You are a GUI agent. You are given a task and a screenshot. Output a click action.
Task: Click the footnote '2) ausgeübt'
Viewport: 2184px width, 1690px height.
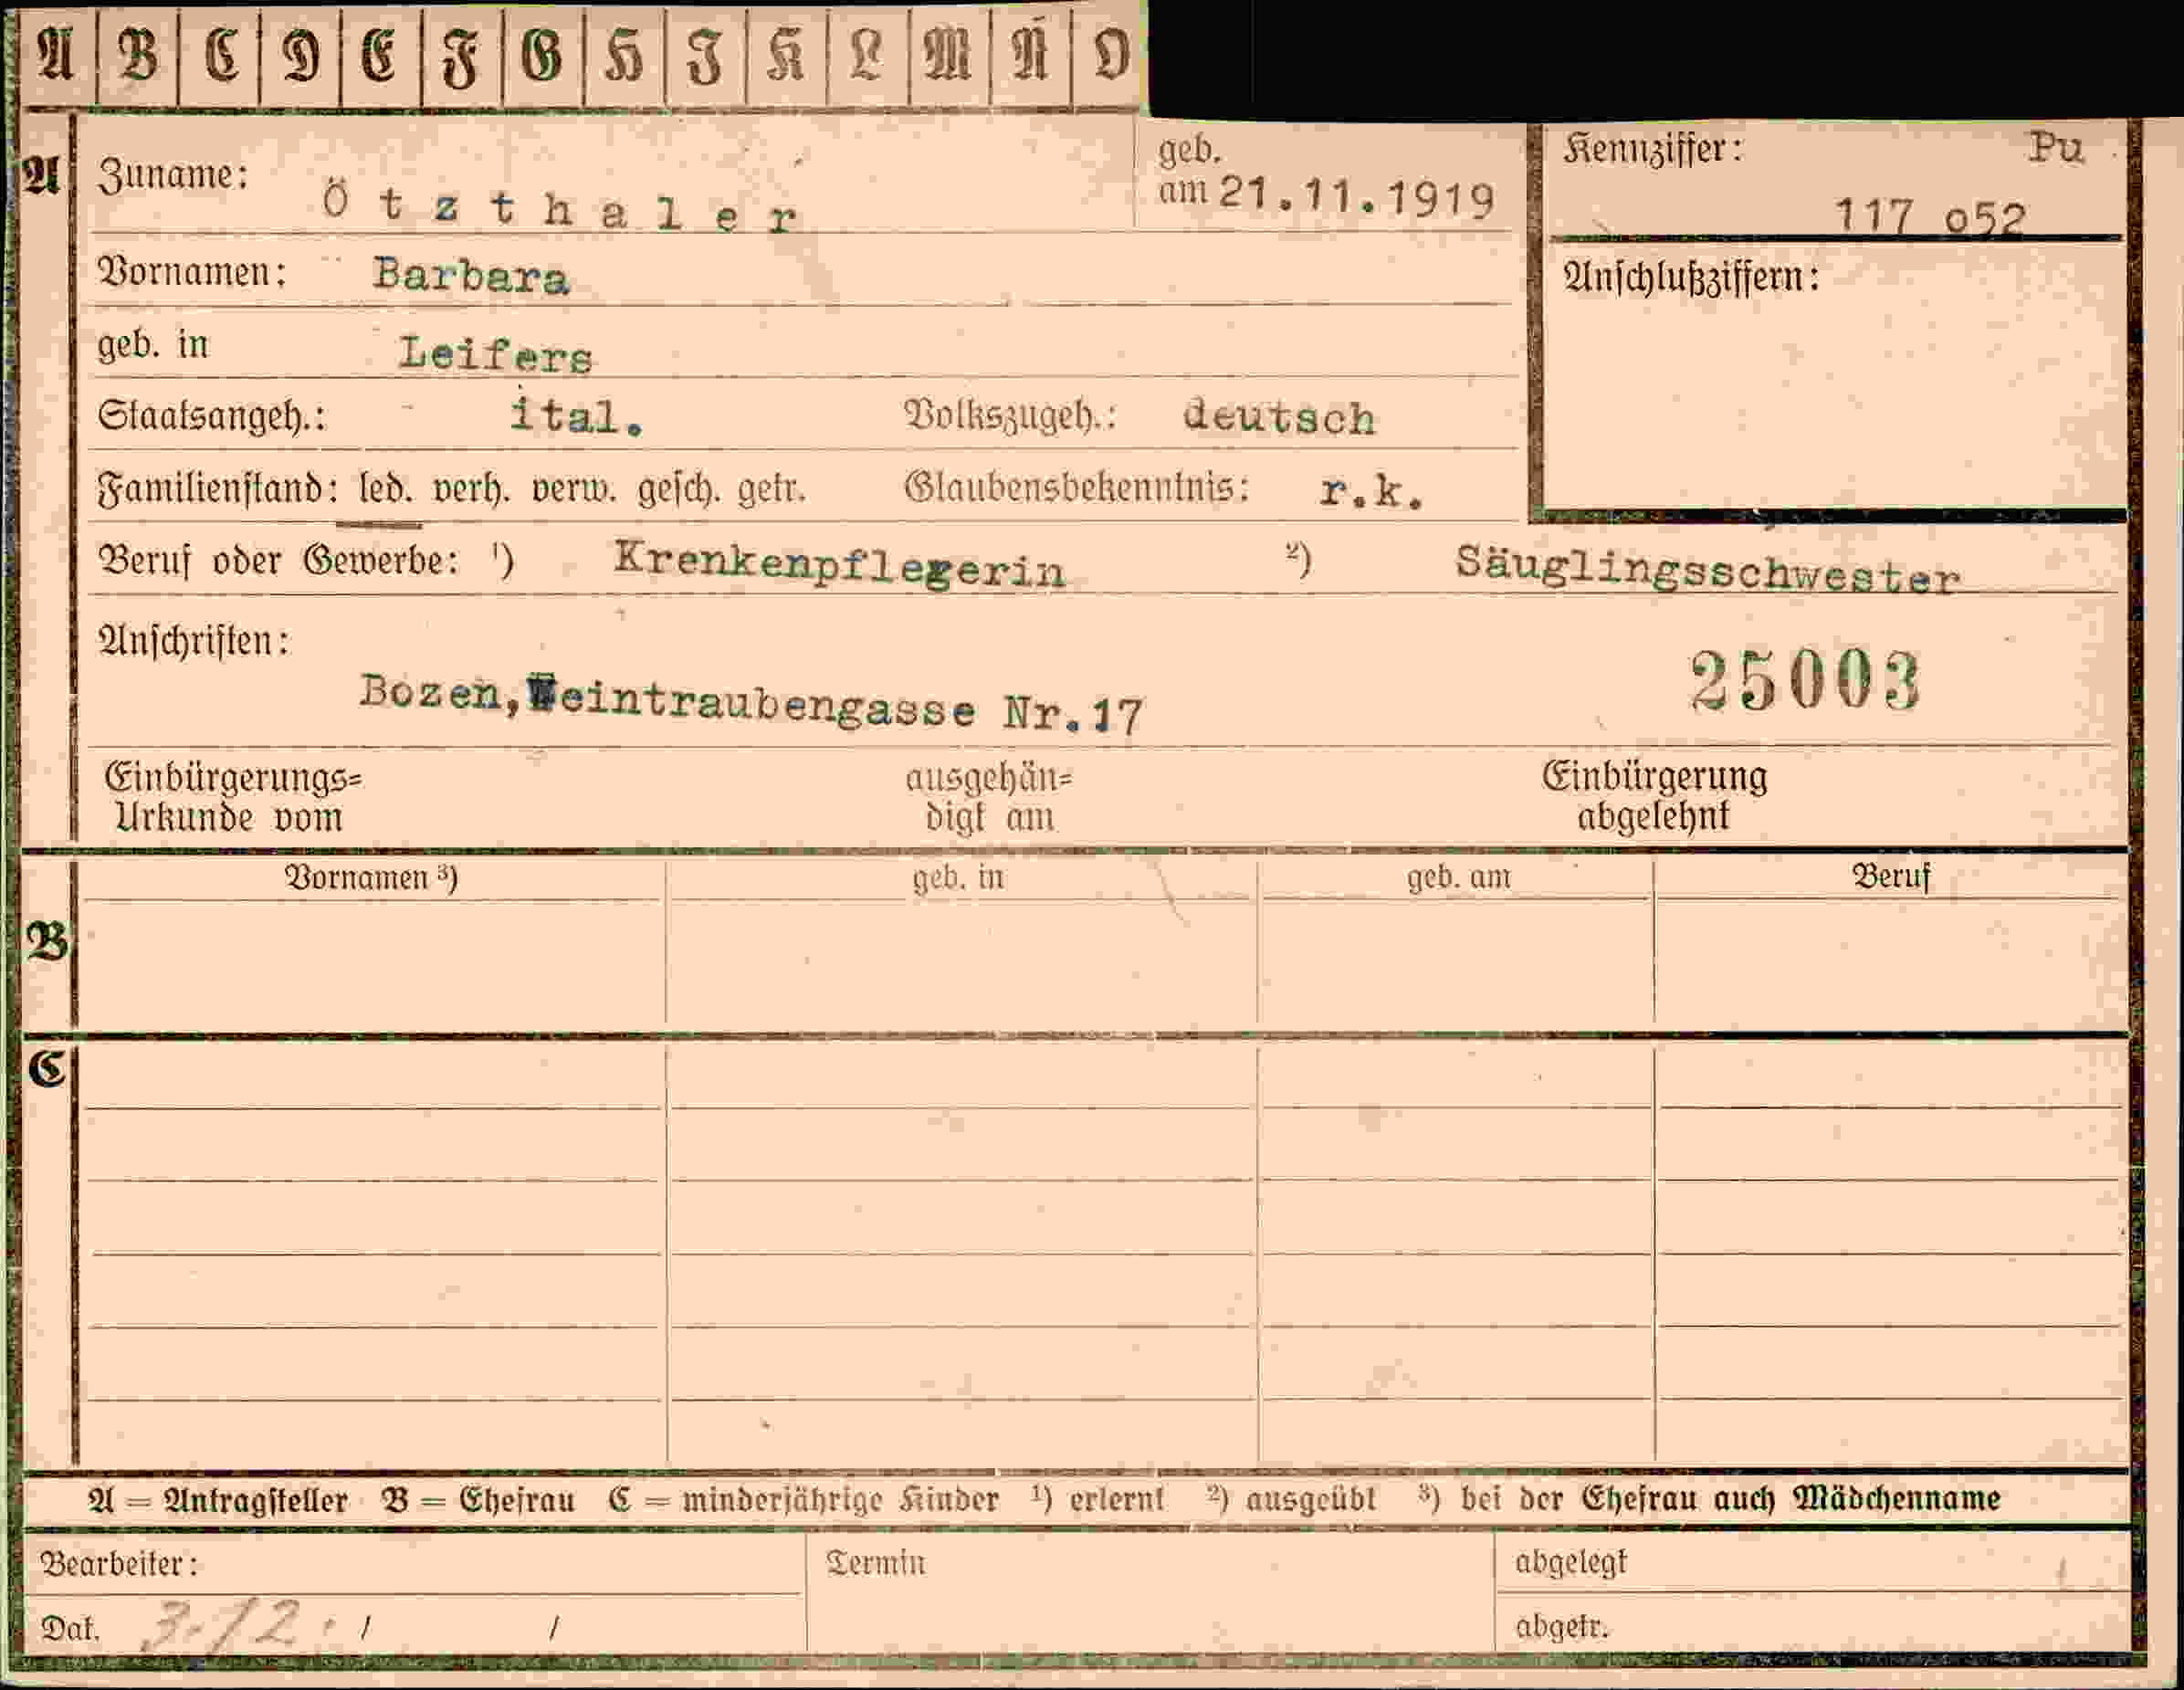pos(1291,1500)
